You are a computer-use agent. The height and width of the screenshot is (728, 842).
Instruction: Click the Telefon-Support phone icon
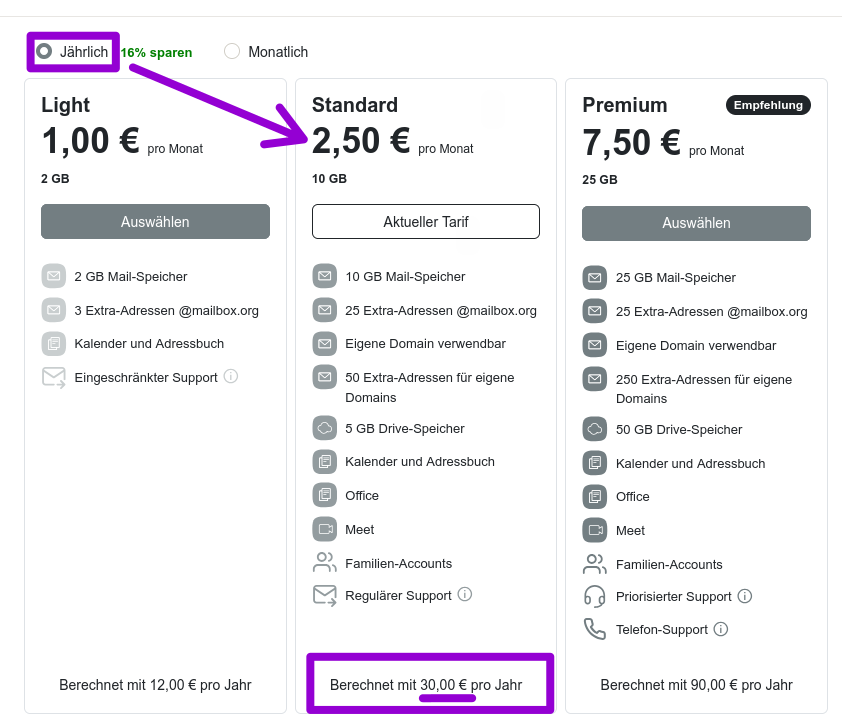coord(595,629)
